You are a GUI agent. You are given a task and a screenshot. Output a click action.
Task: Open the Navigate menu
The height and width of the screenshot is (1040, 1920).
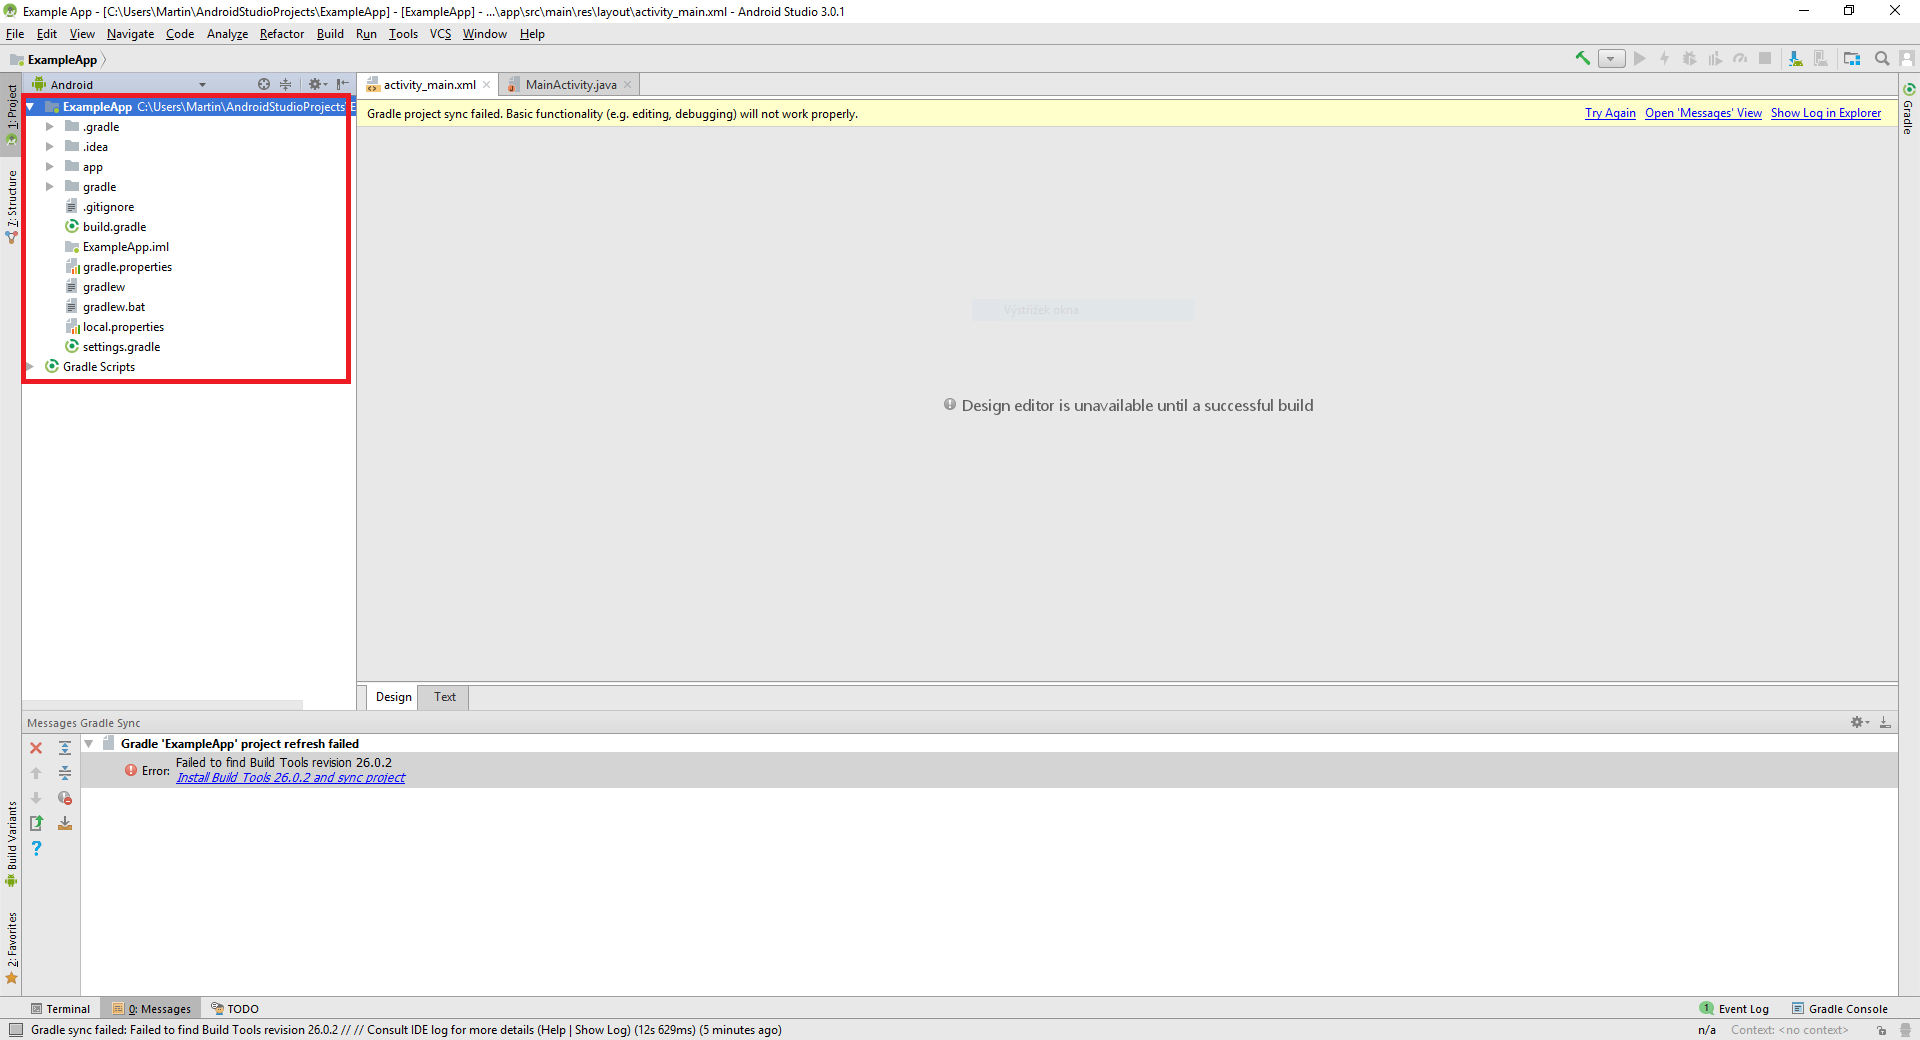click(x=130, y=34)
